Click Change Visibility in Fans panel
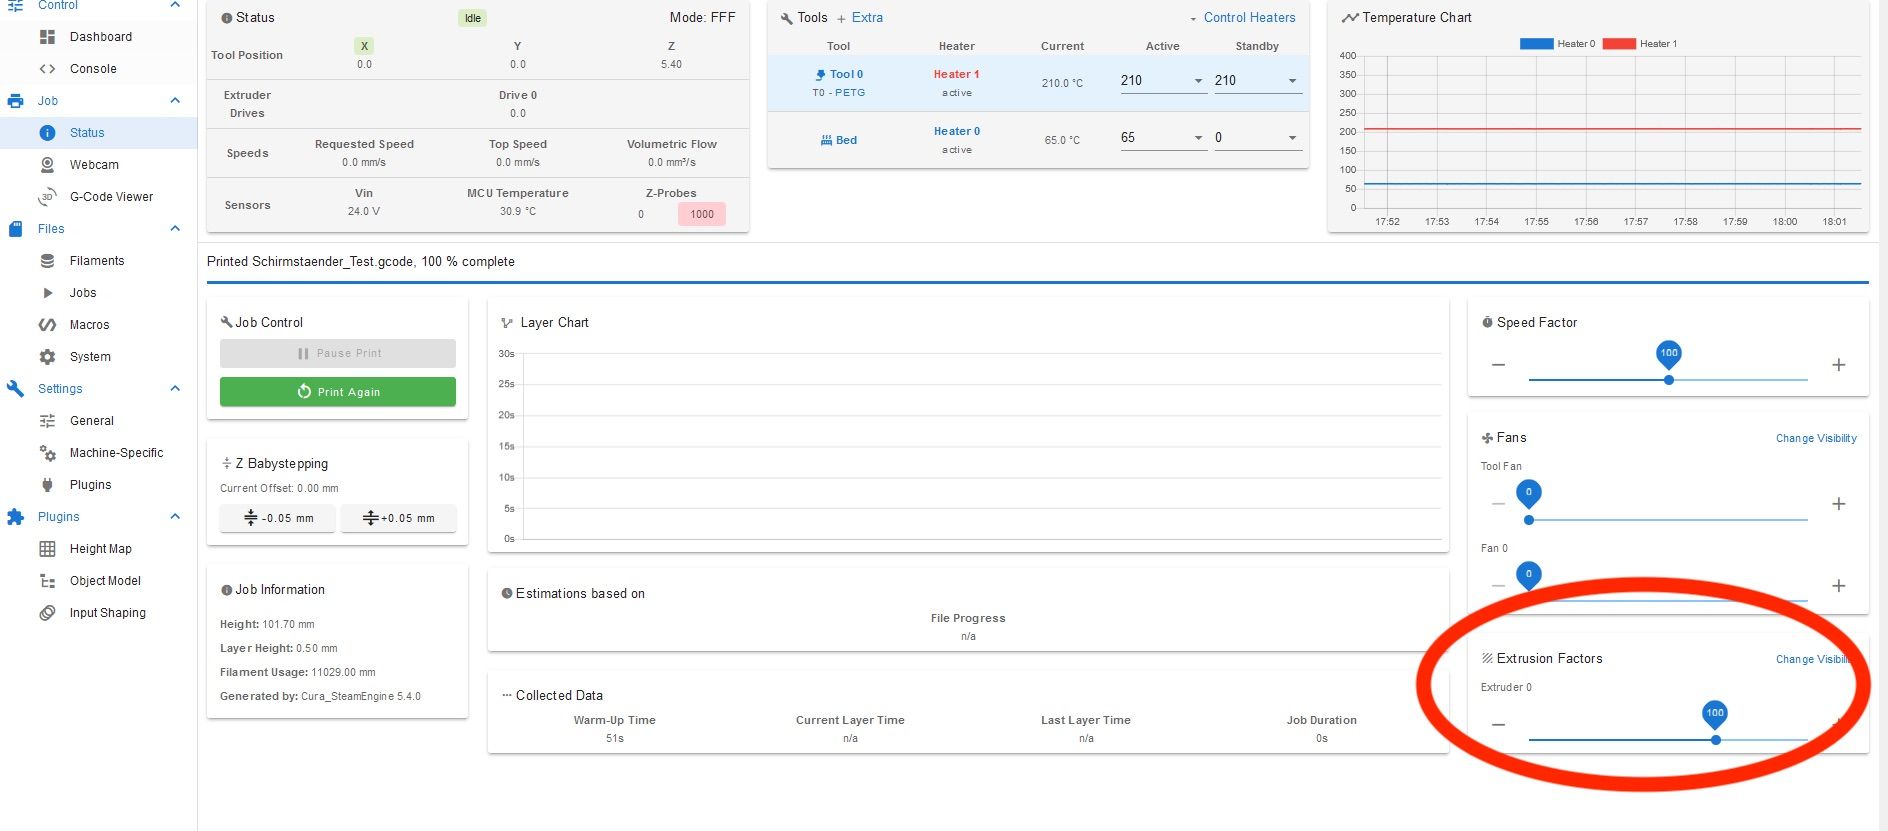Image resolution: width=1888 pixels, height=831 pixels. 1816,439
